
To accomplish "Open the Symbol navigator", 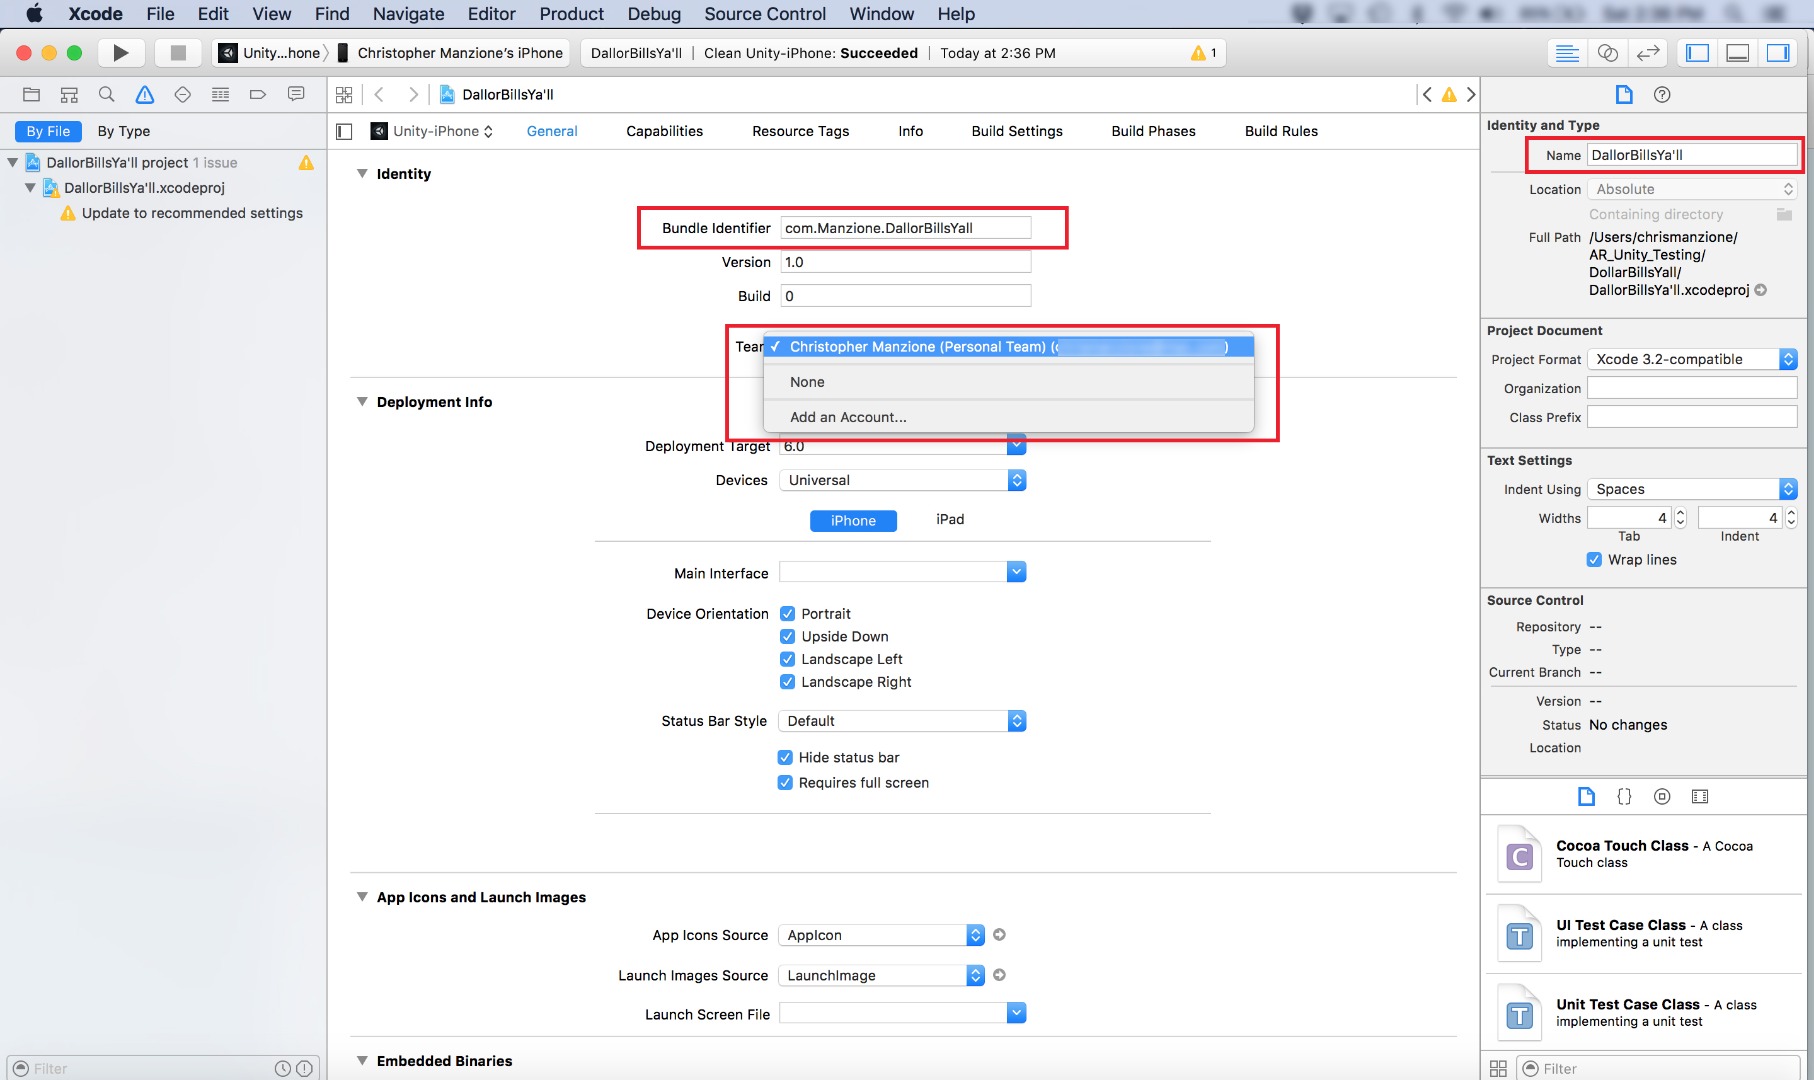I will (x=69, y=94).
